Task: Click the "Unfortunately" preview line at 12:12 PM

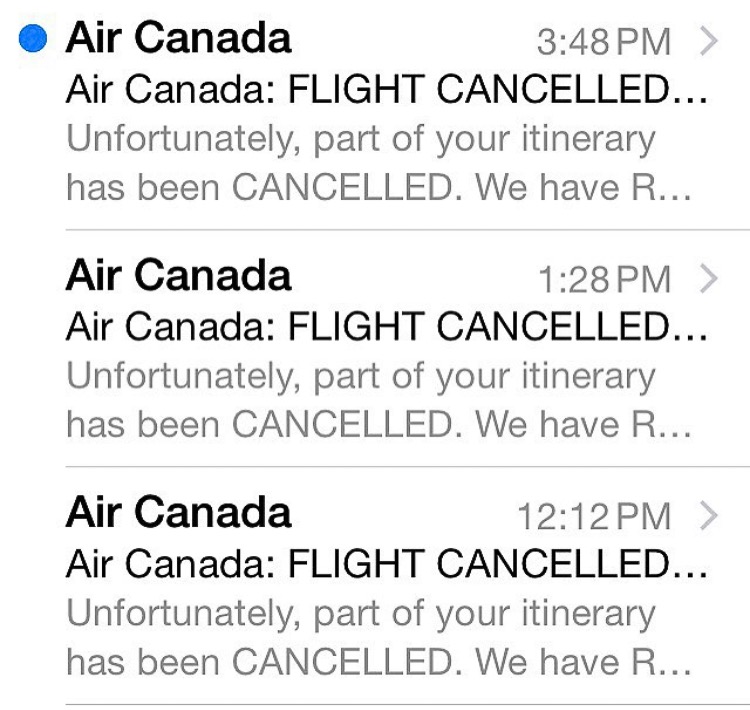Action: 361,613
